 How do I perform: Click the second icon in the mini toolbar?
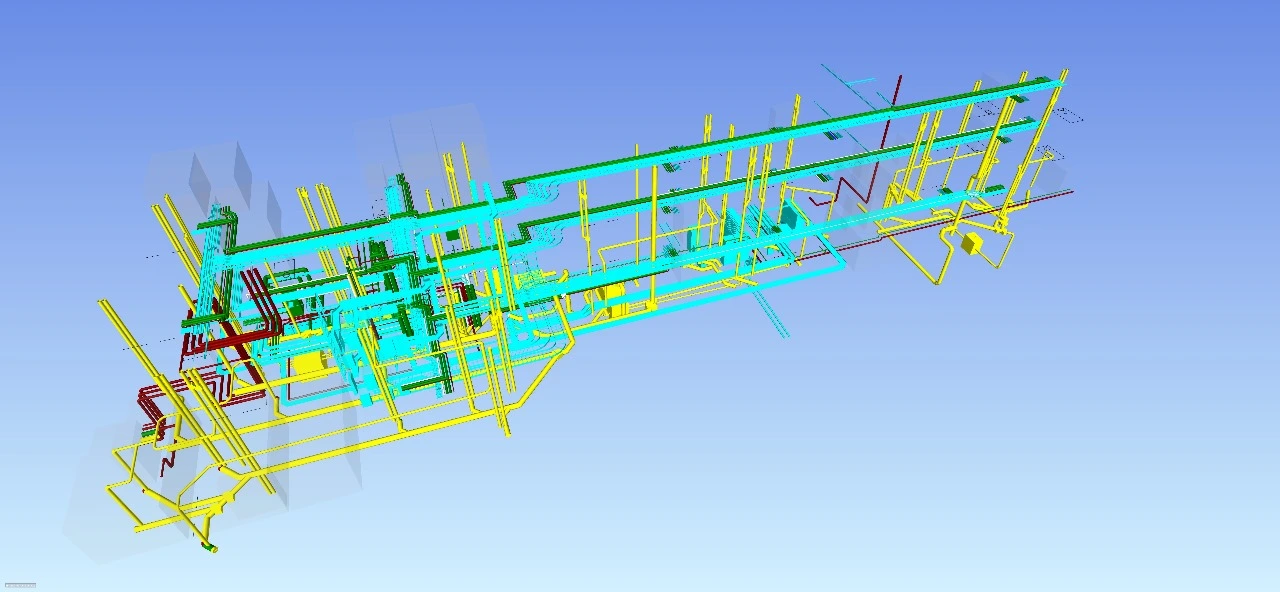(11, 586)
